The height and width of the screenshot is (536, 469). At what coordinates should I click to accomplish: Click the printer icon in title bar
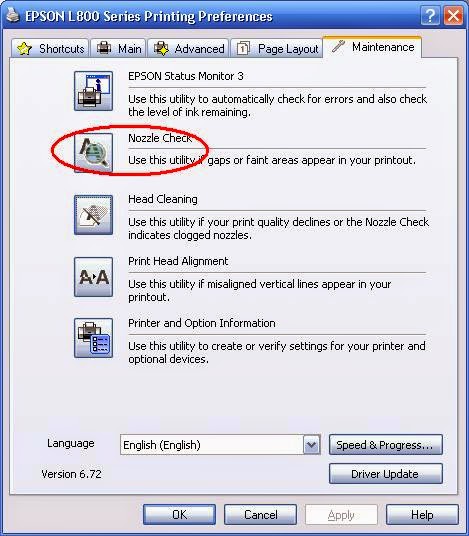pos(13,15)
